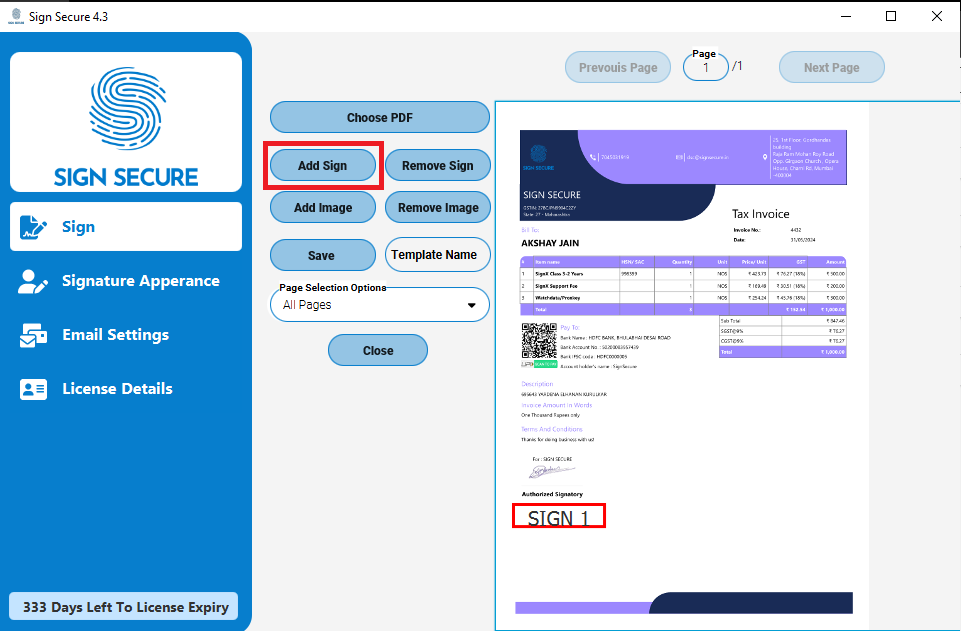The width and height of the screenshot is (961, 631).
Task: Minimize the Sign Secure window
Action: pyautogui.click(x=846, y=17)
